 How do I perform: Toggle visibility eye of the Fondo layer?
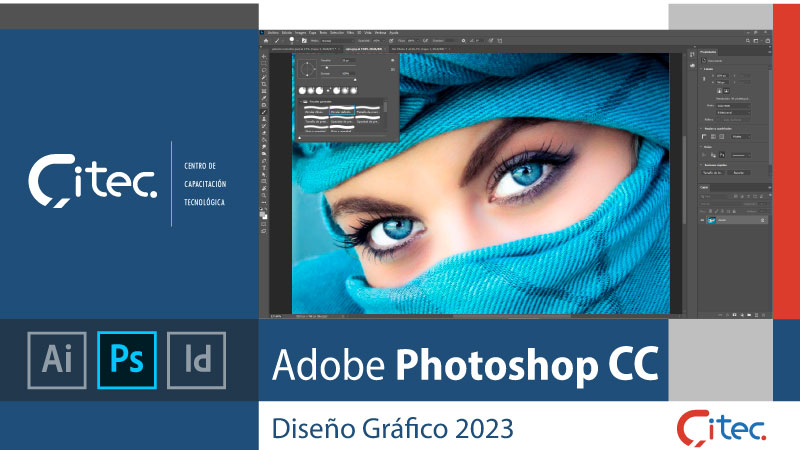point(702,220)
